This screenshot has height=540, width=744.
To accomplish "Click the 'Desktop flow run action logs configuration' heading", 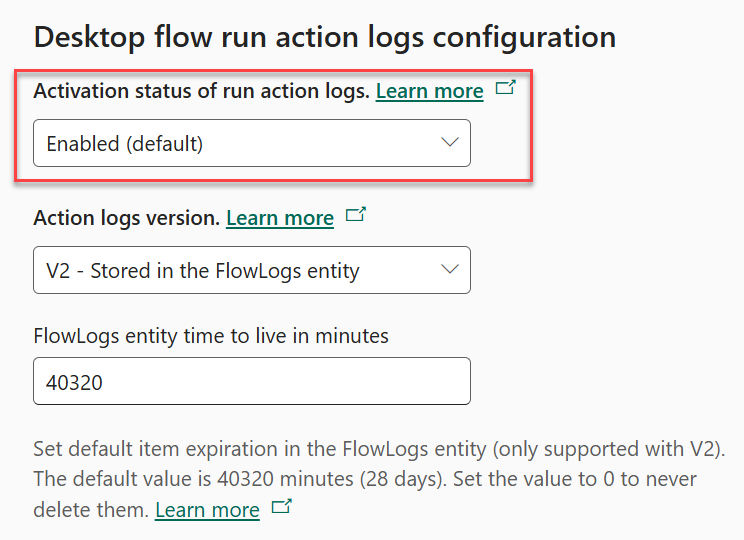I will [325, 37].
